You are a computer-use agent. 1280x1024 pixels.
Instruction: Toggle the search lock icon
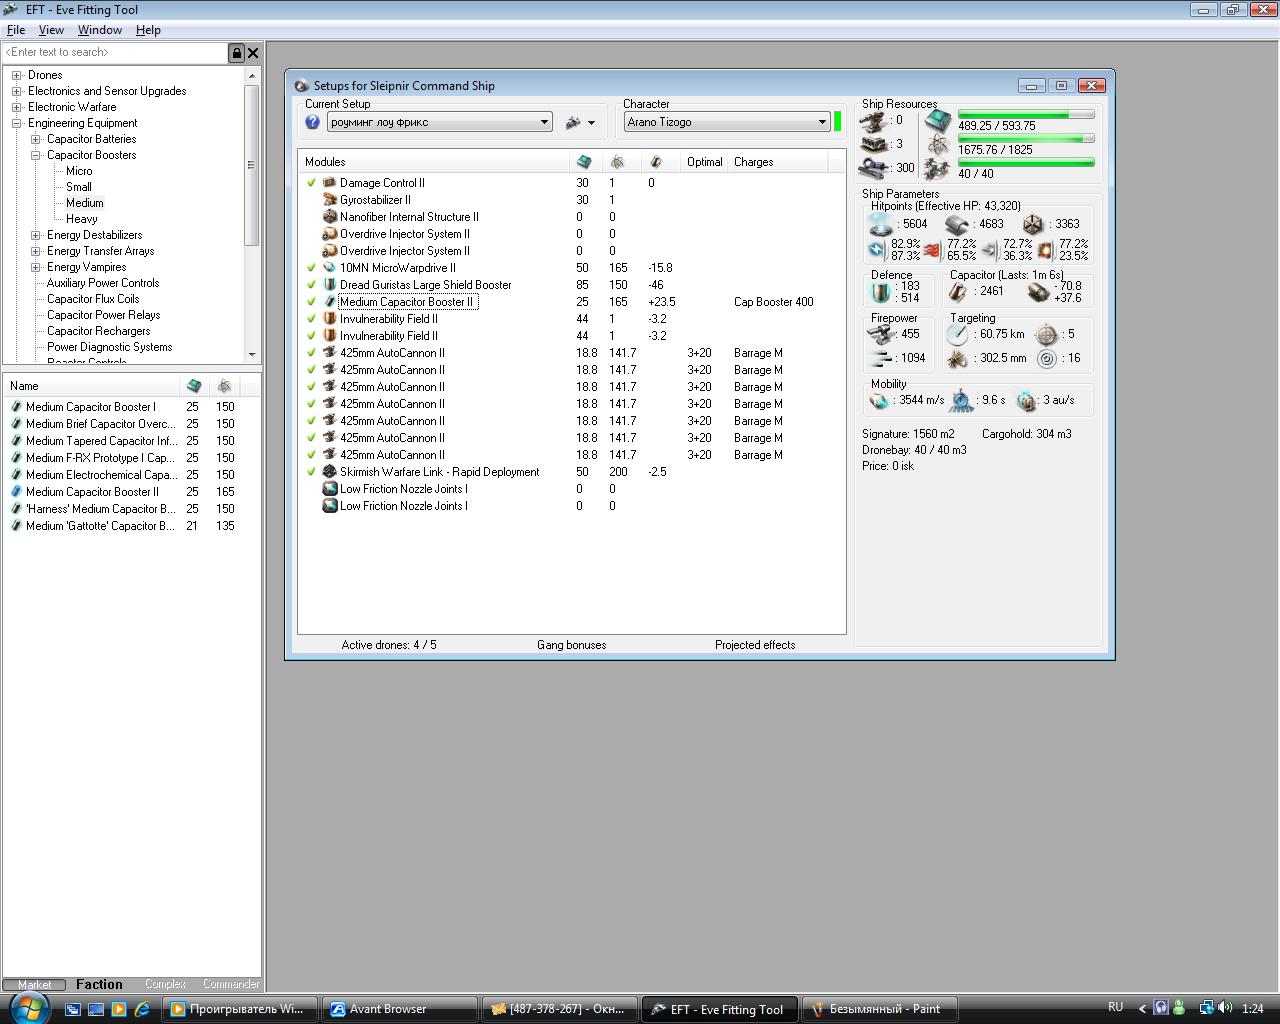(237, 53)
